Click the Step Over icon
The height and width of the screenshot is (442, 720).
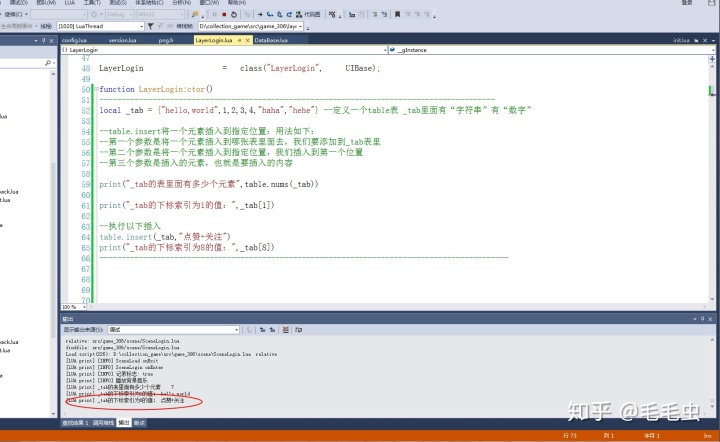[x=279, y=15]
